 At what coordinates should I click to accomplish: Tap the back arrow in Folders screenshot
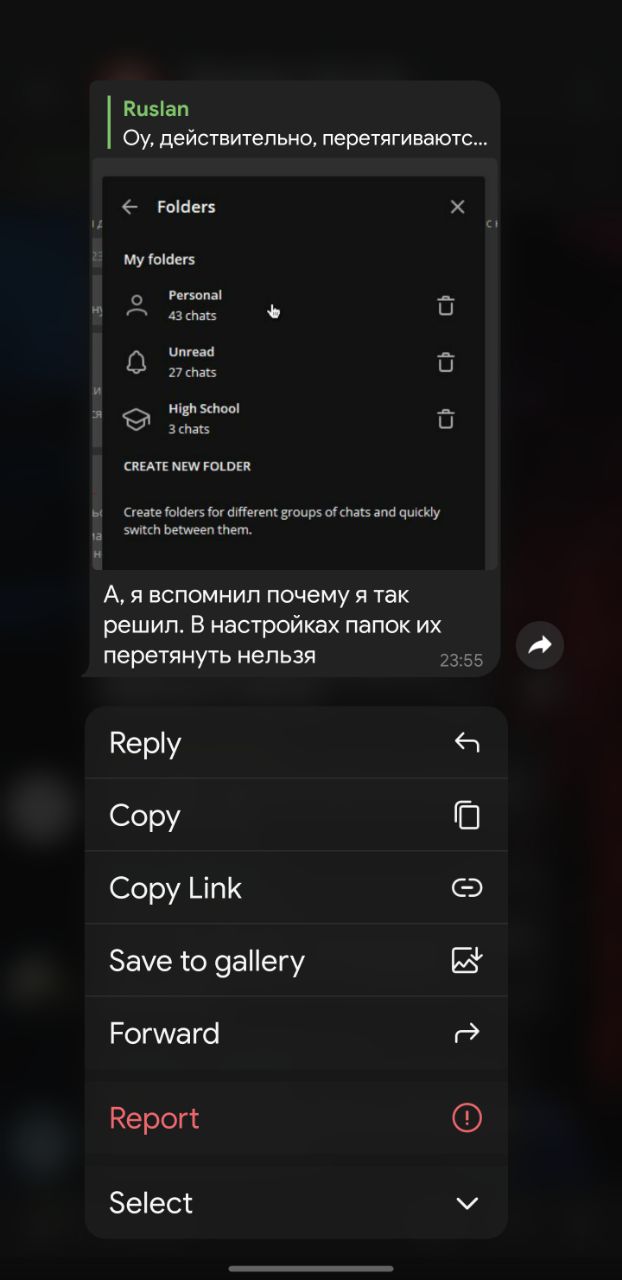130,207
